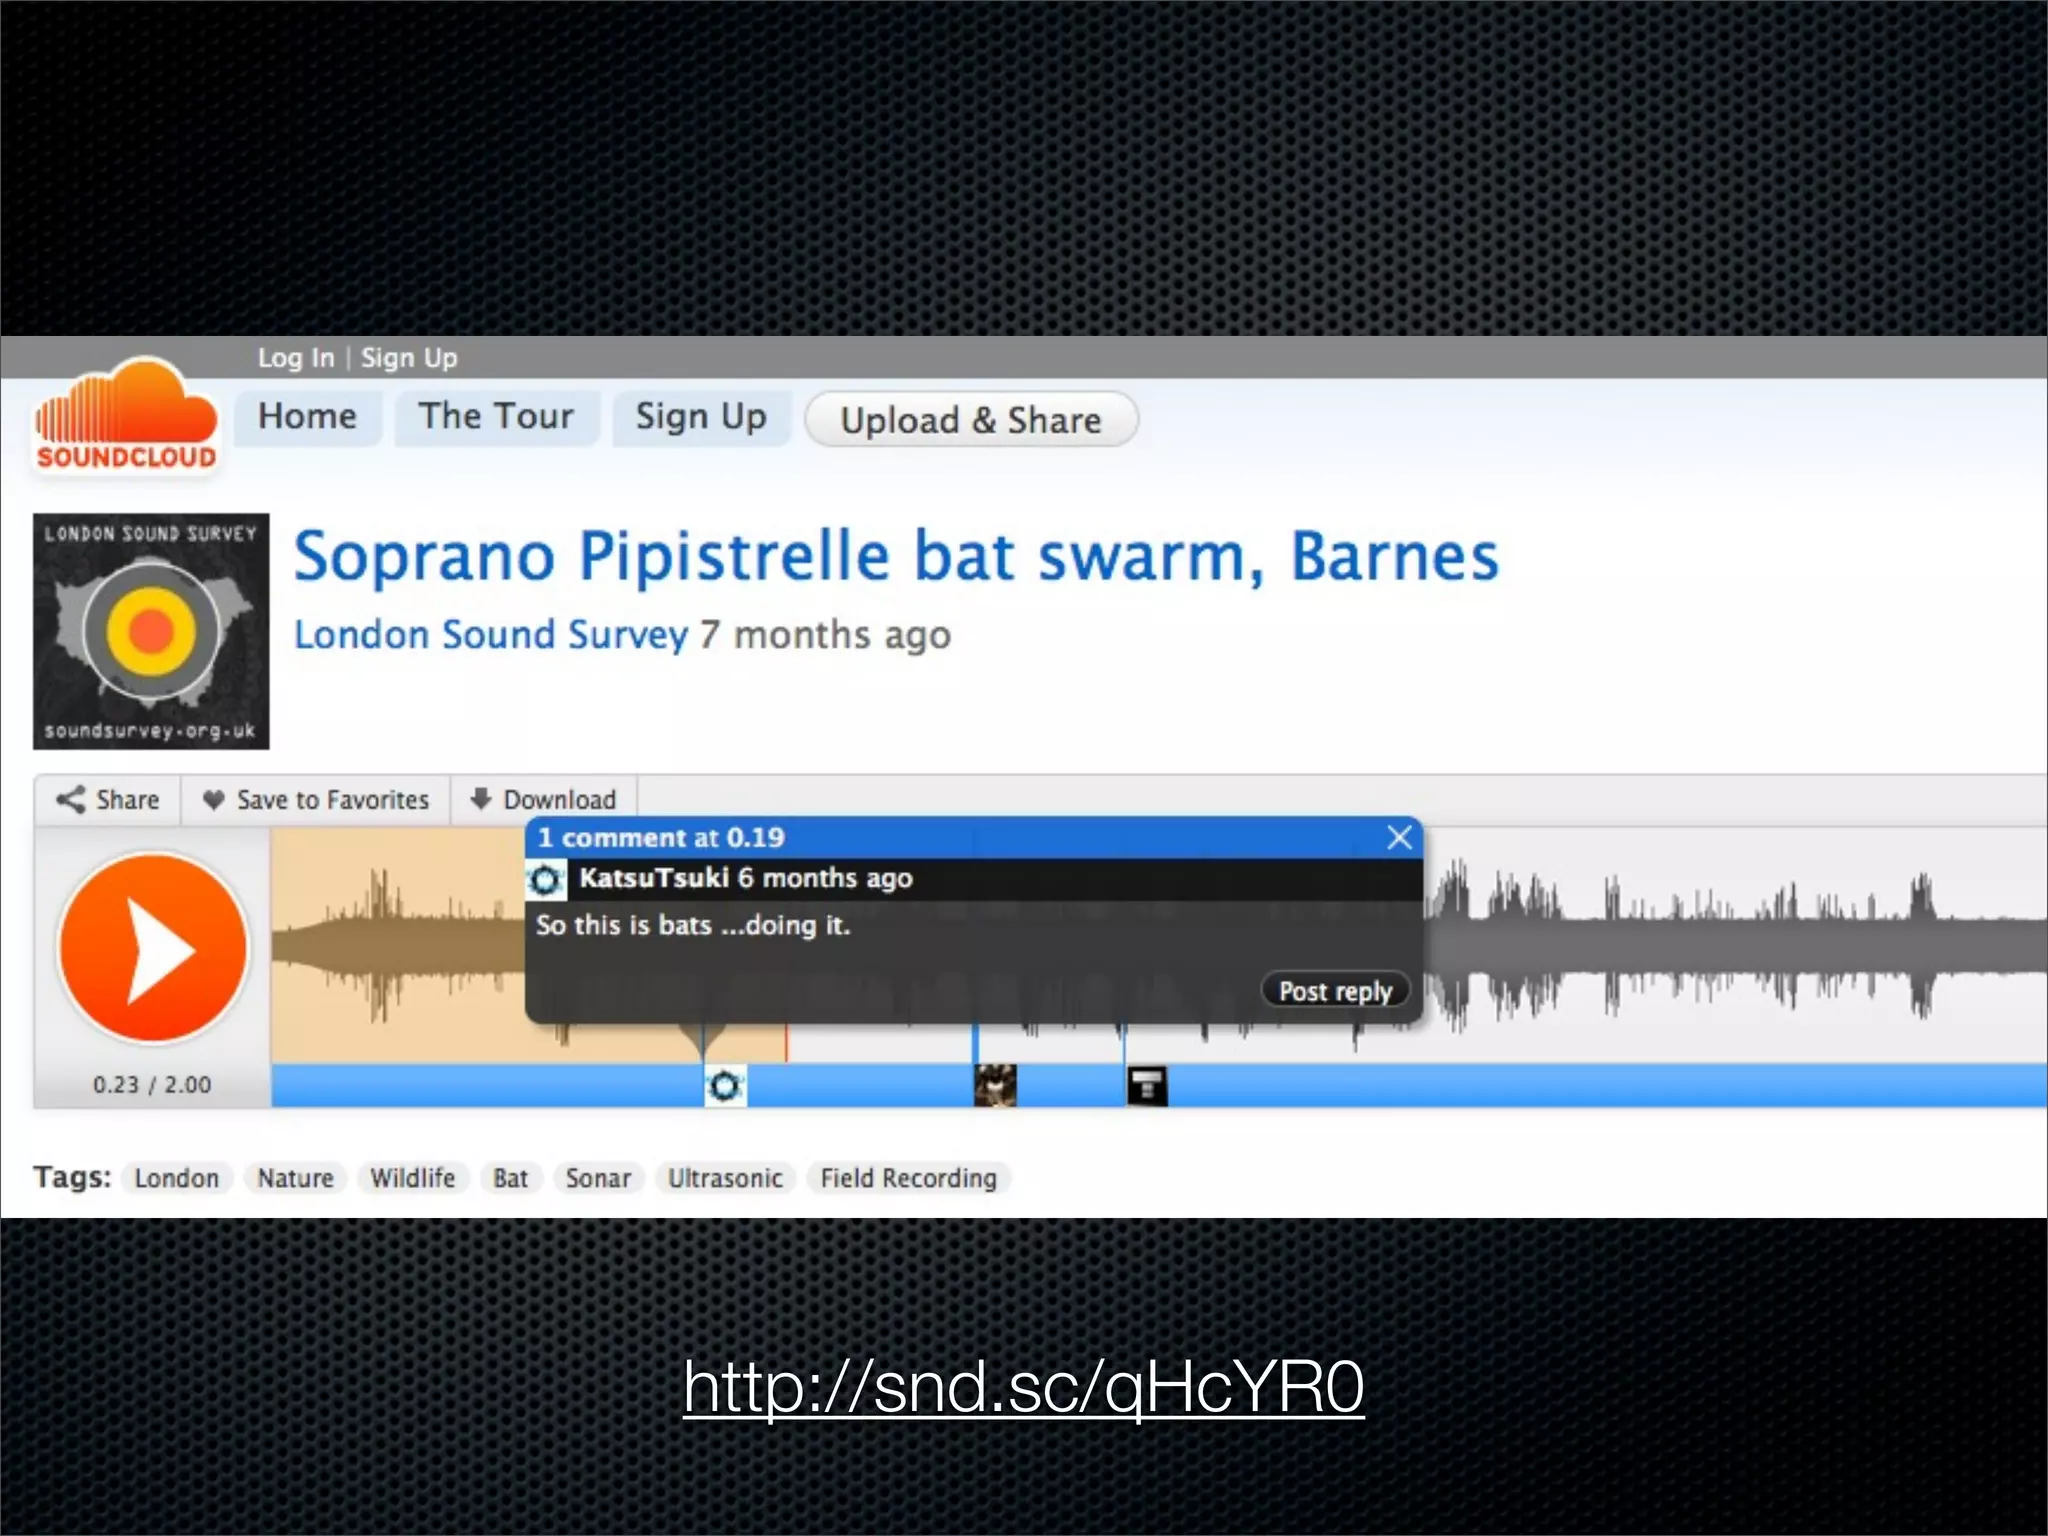Click the Share button
Image resolution: width=2048 pixels, height=1536 pixels.
tap(108, 800)
